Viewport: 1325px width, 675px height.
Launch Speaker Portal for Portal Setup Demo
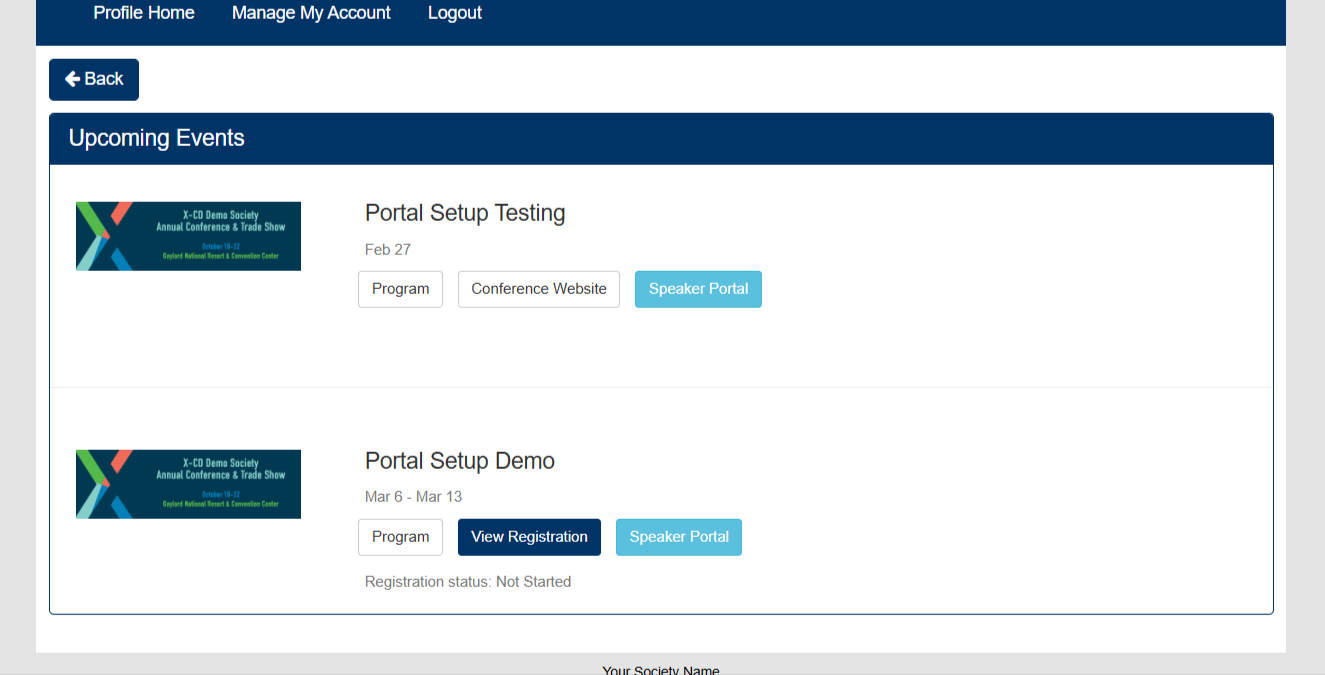[679, 537]
